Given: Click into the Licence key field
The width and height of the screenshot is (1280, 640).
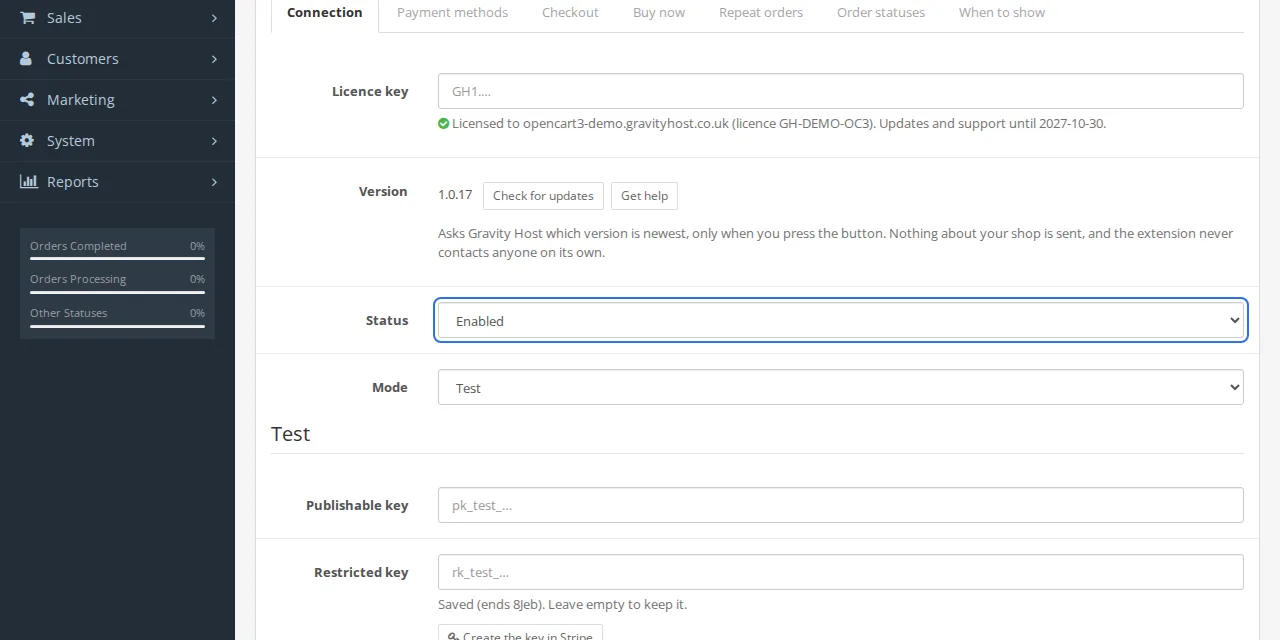Looking at the screenshot, I should click(841, 91).
